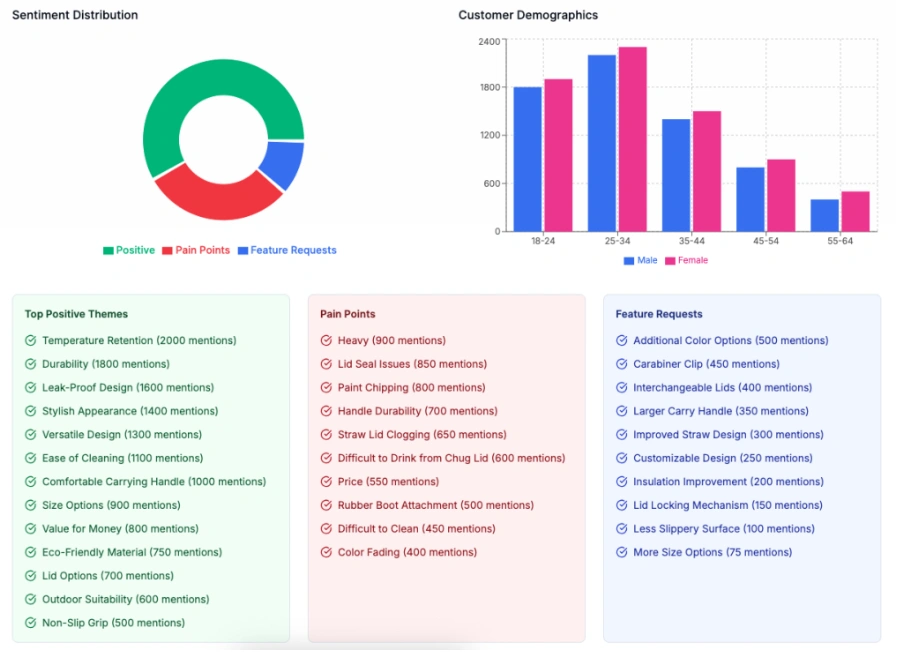The image size is (915, 660).
Task: Click check icon next to Color Fading
Action: tap(326, 553)
